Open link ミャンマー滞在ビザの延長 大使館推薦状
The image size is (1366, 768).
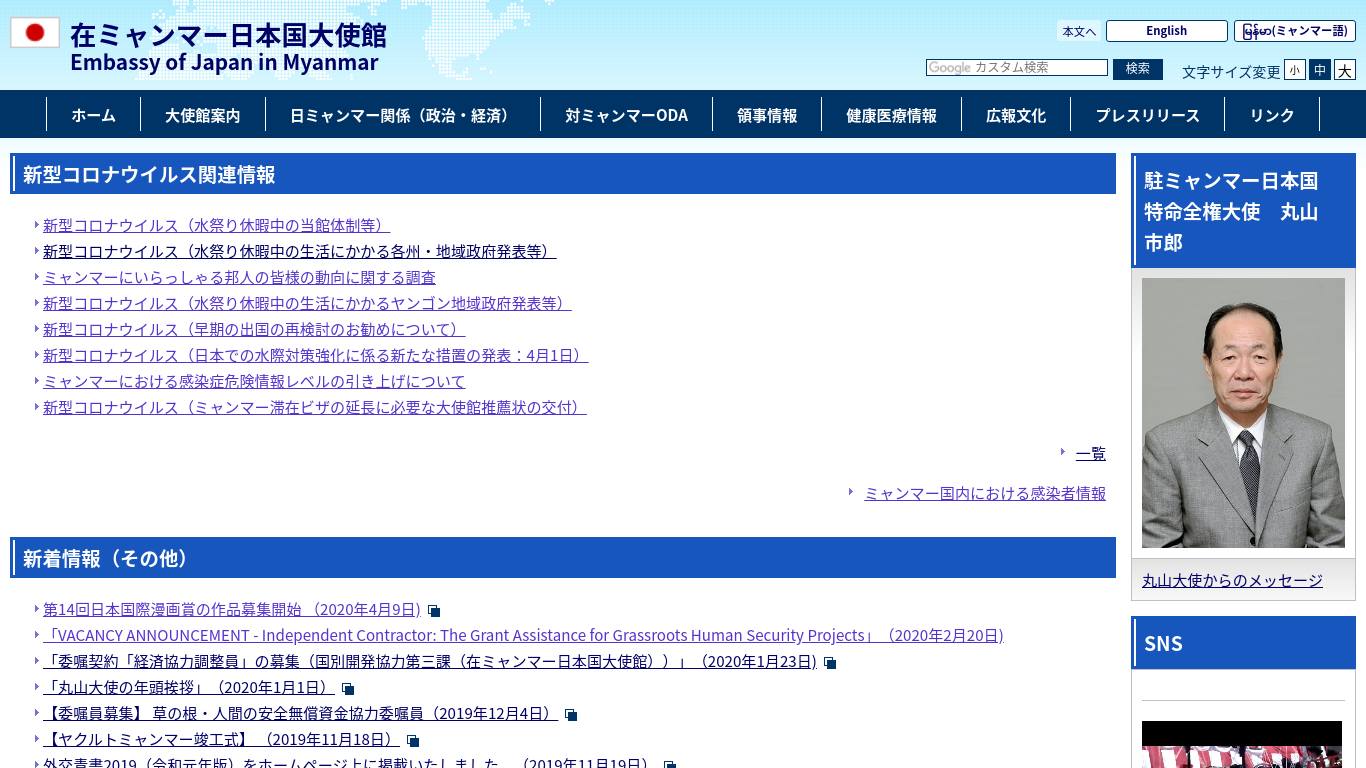[x=314, y=408]
